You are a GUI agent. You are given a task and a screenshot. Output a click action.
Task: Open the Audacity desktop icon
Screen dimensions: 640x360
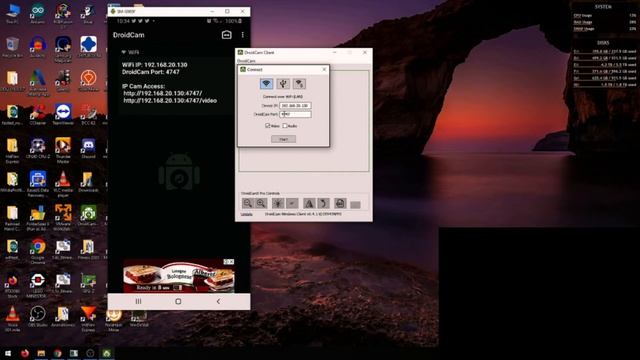coord(38,47)
